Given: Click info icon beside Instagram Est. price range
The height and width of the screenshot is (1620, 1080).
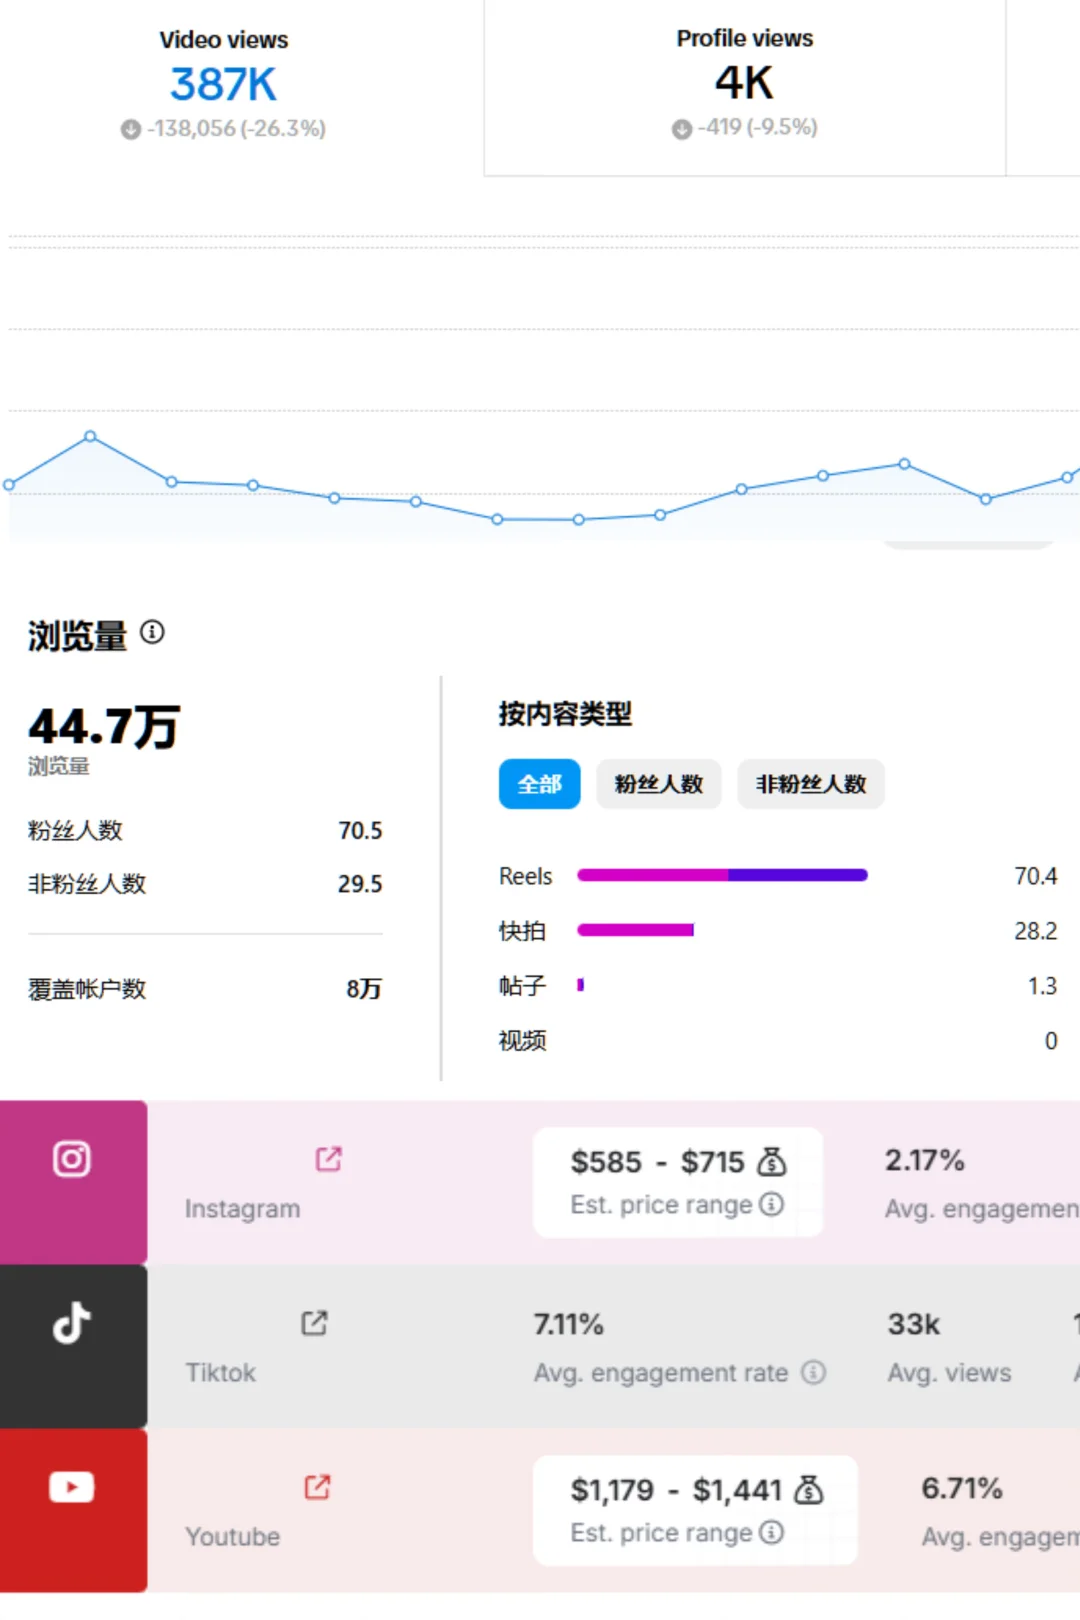Looking at the screenshot, I should pos(771,1204).
